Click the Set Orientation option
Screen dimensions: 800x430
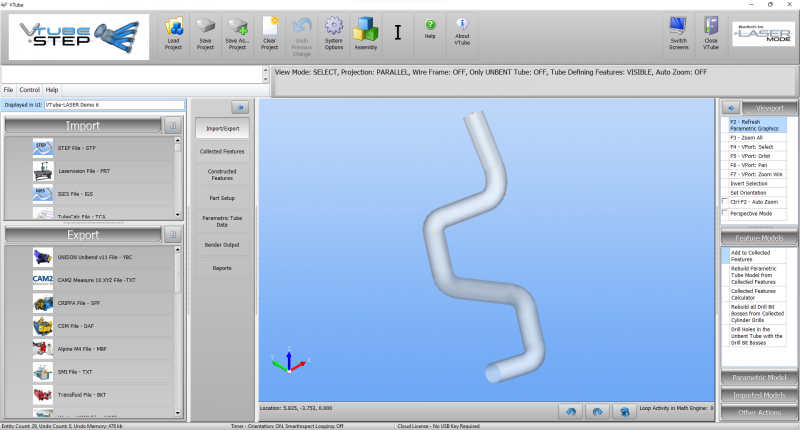click(x=758, y=193)
